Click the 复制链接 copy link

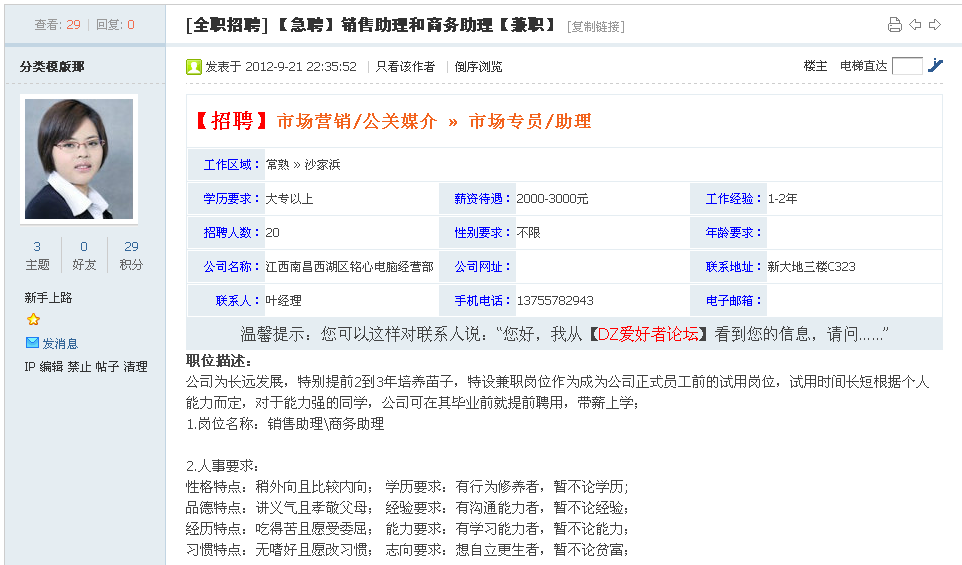point(596,26)
